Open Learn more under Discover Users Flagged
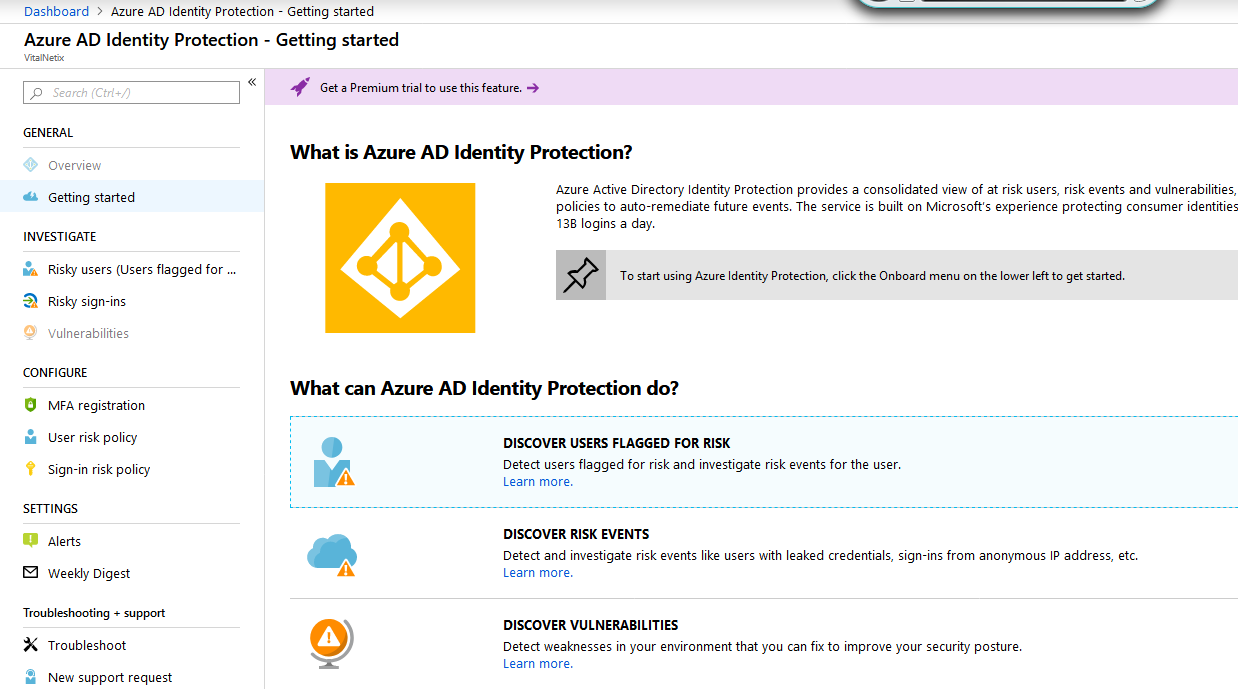Screen dimensions: 1238x689 click(x=538, y=482)
